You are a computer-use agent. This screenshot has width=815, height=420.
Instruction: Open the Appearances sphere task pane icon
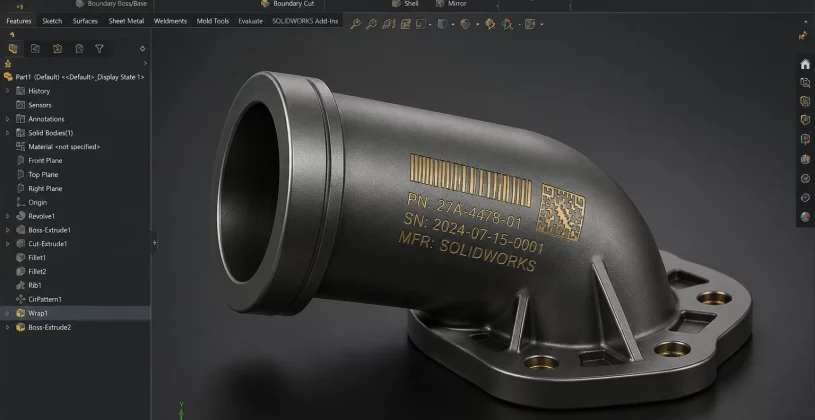[805, 159]
